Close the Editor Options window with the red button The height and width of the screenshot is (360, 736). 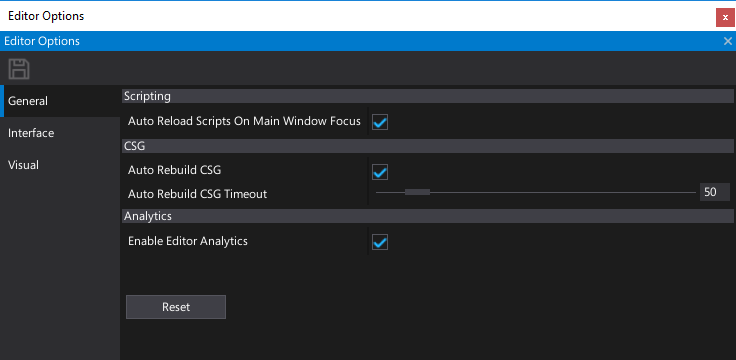725,17
